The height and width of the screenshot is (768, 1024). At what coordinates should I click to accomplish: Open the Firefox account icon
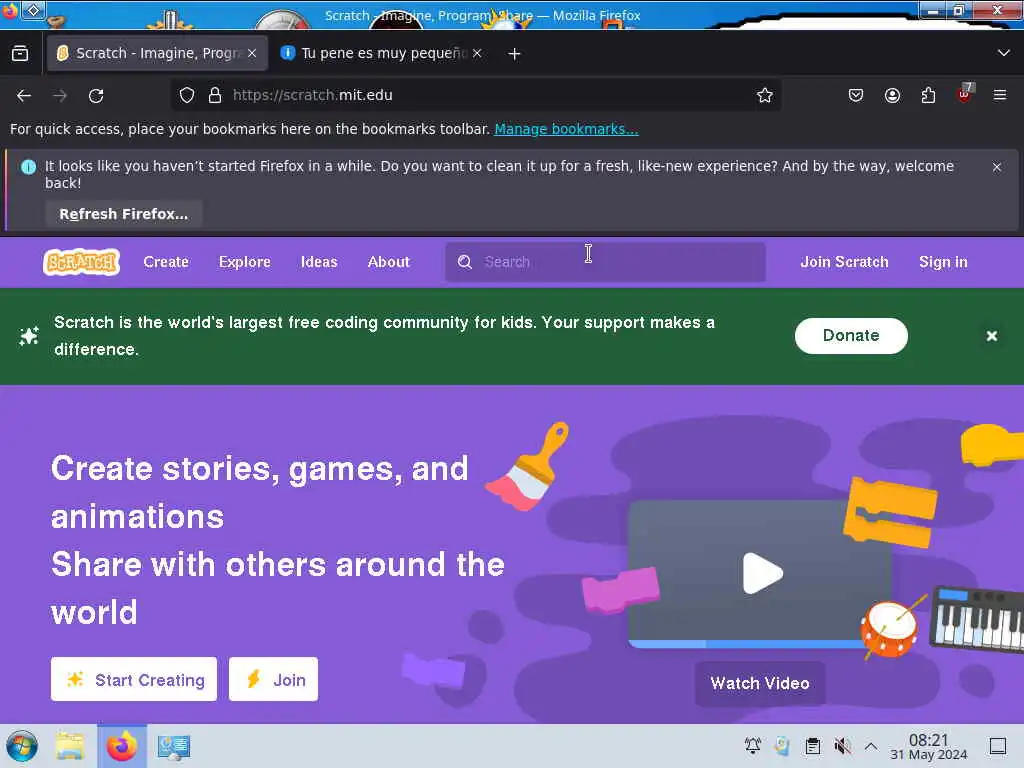pyautogui.click(x=892, y=95)
